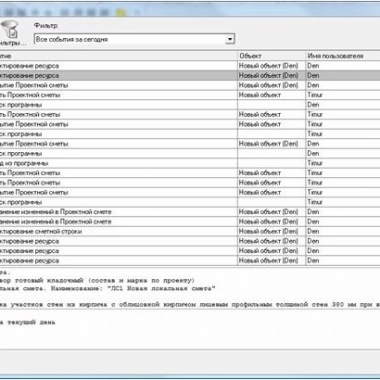Viewport: 380px width, 380px height.
Task: Select the highlighted 'Редактирование ресурса' row
Action: point(190,75)
